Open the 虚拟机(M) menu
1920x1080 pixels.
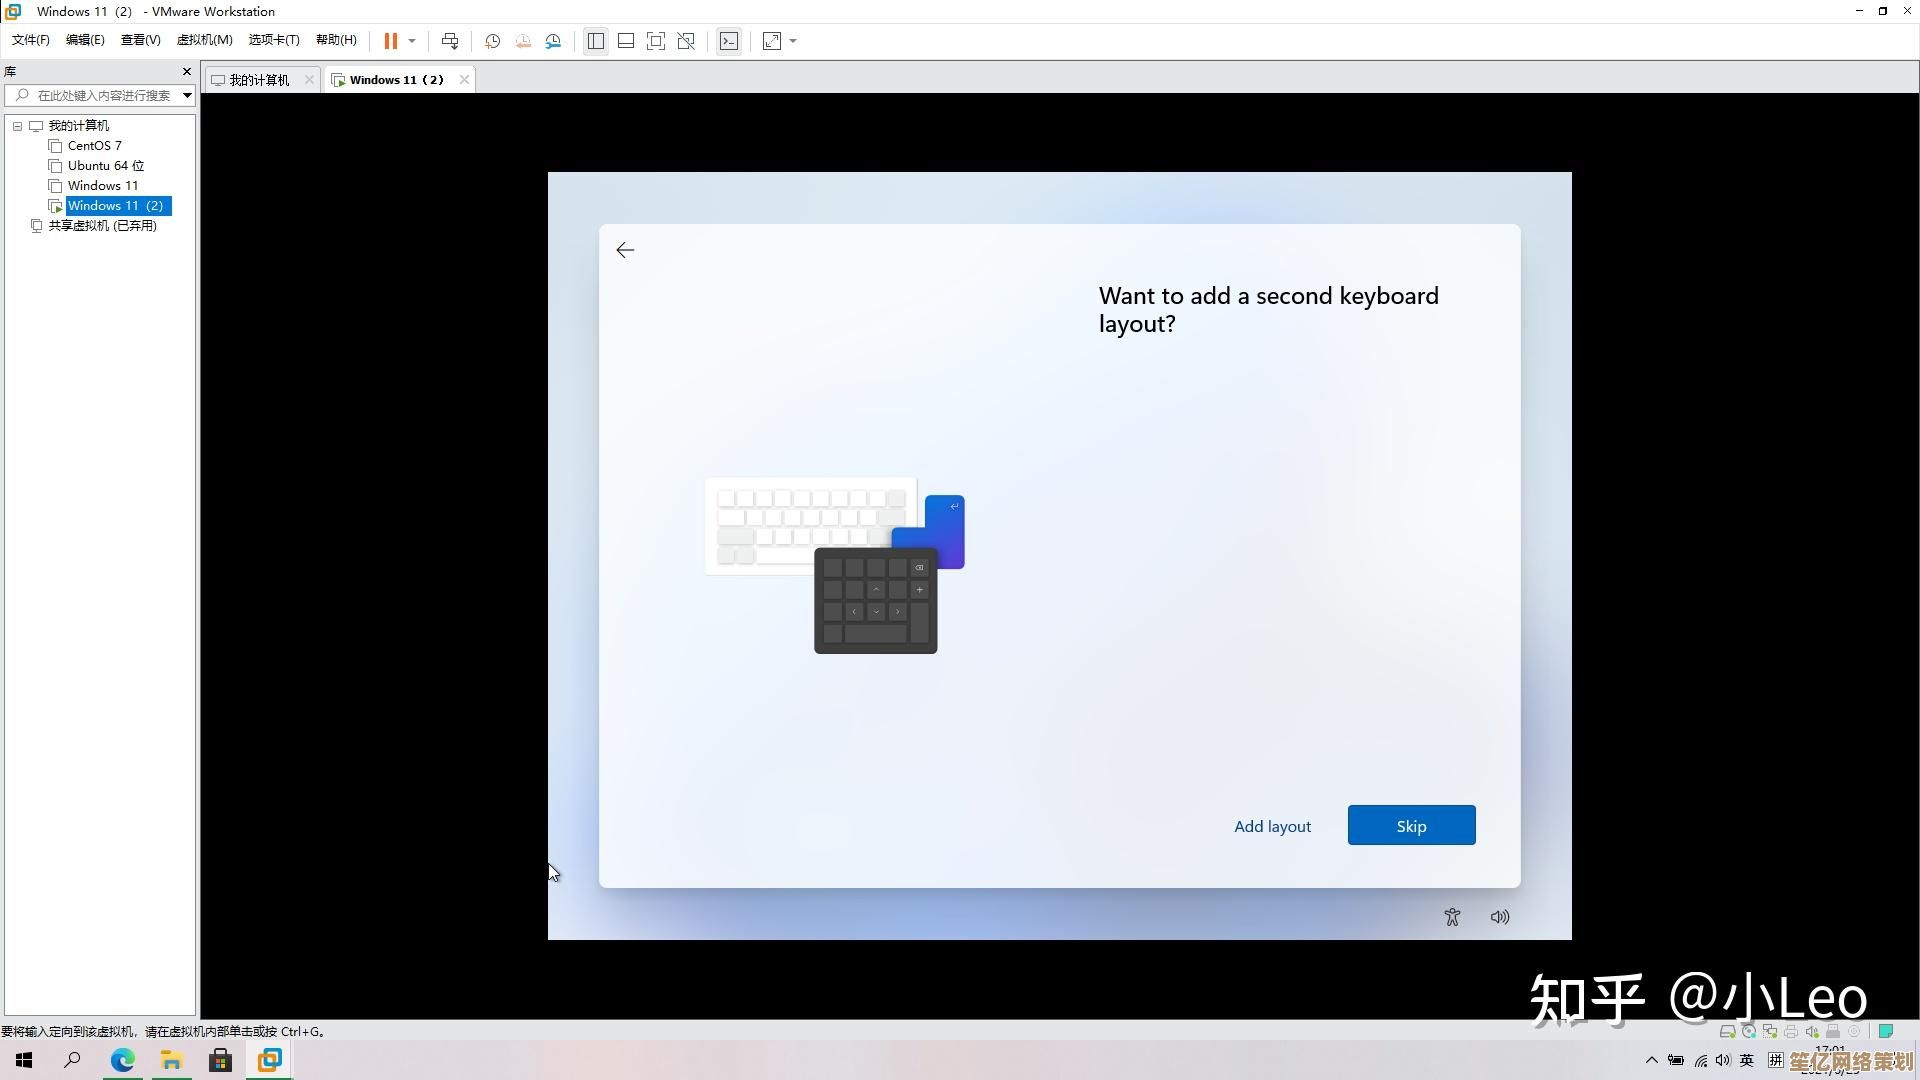204,40
